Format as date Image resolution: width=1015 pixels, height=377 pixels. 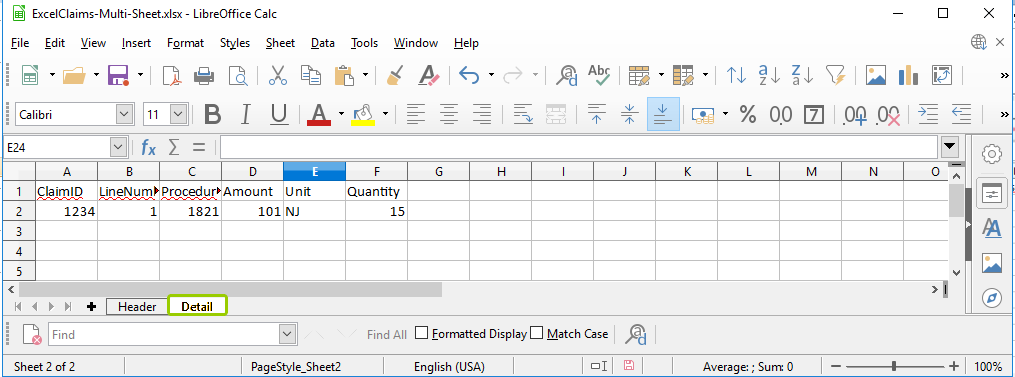click(814, 115)
